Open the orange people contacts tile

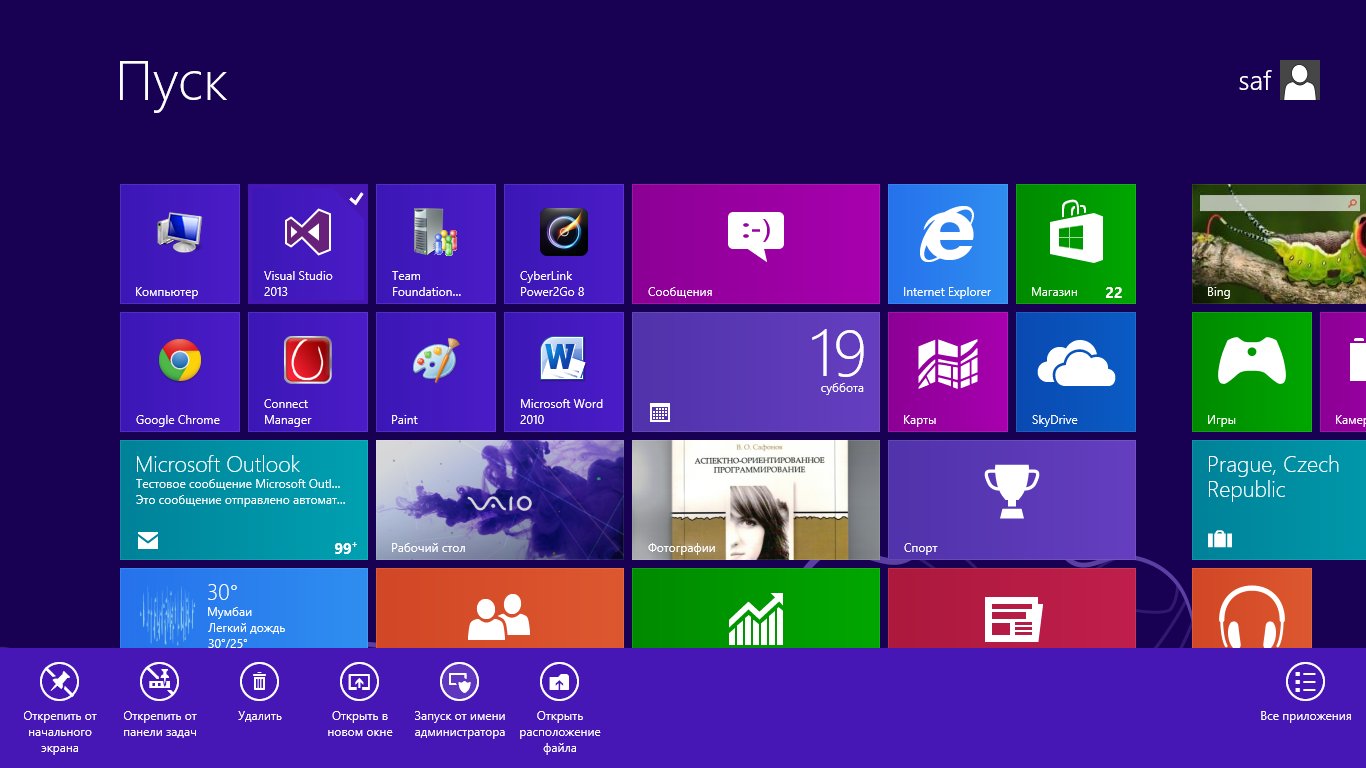(500, 608)
